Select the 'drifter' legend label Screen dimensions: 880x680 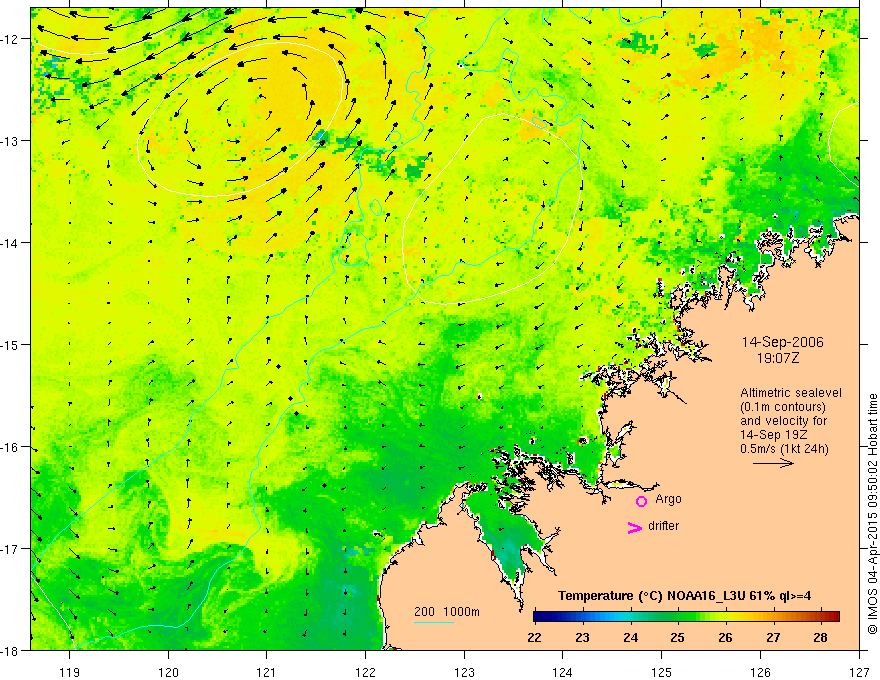pyautogui.click(x=663, y=526)
